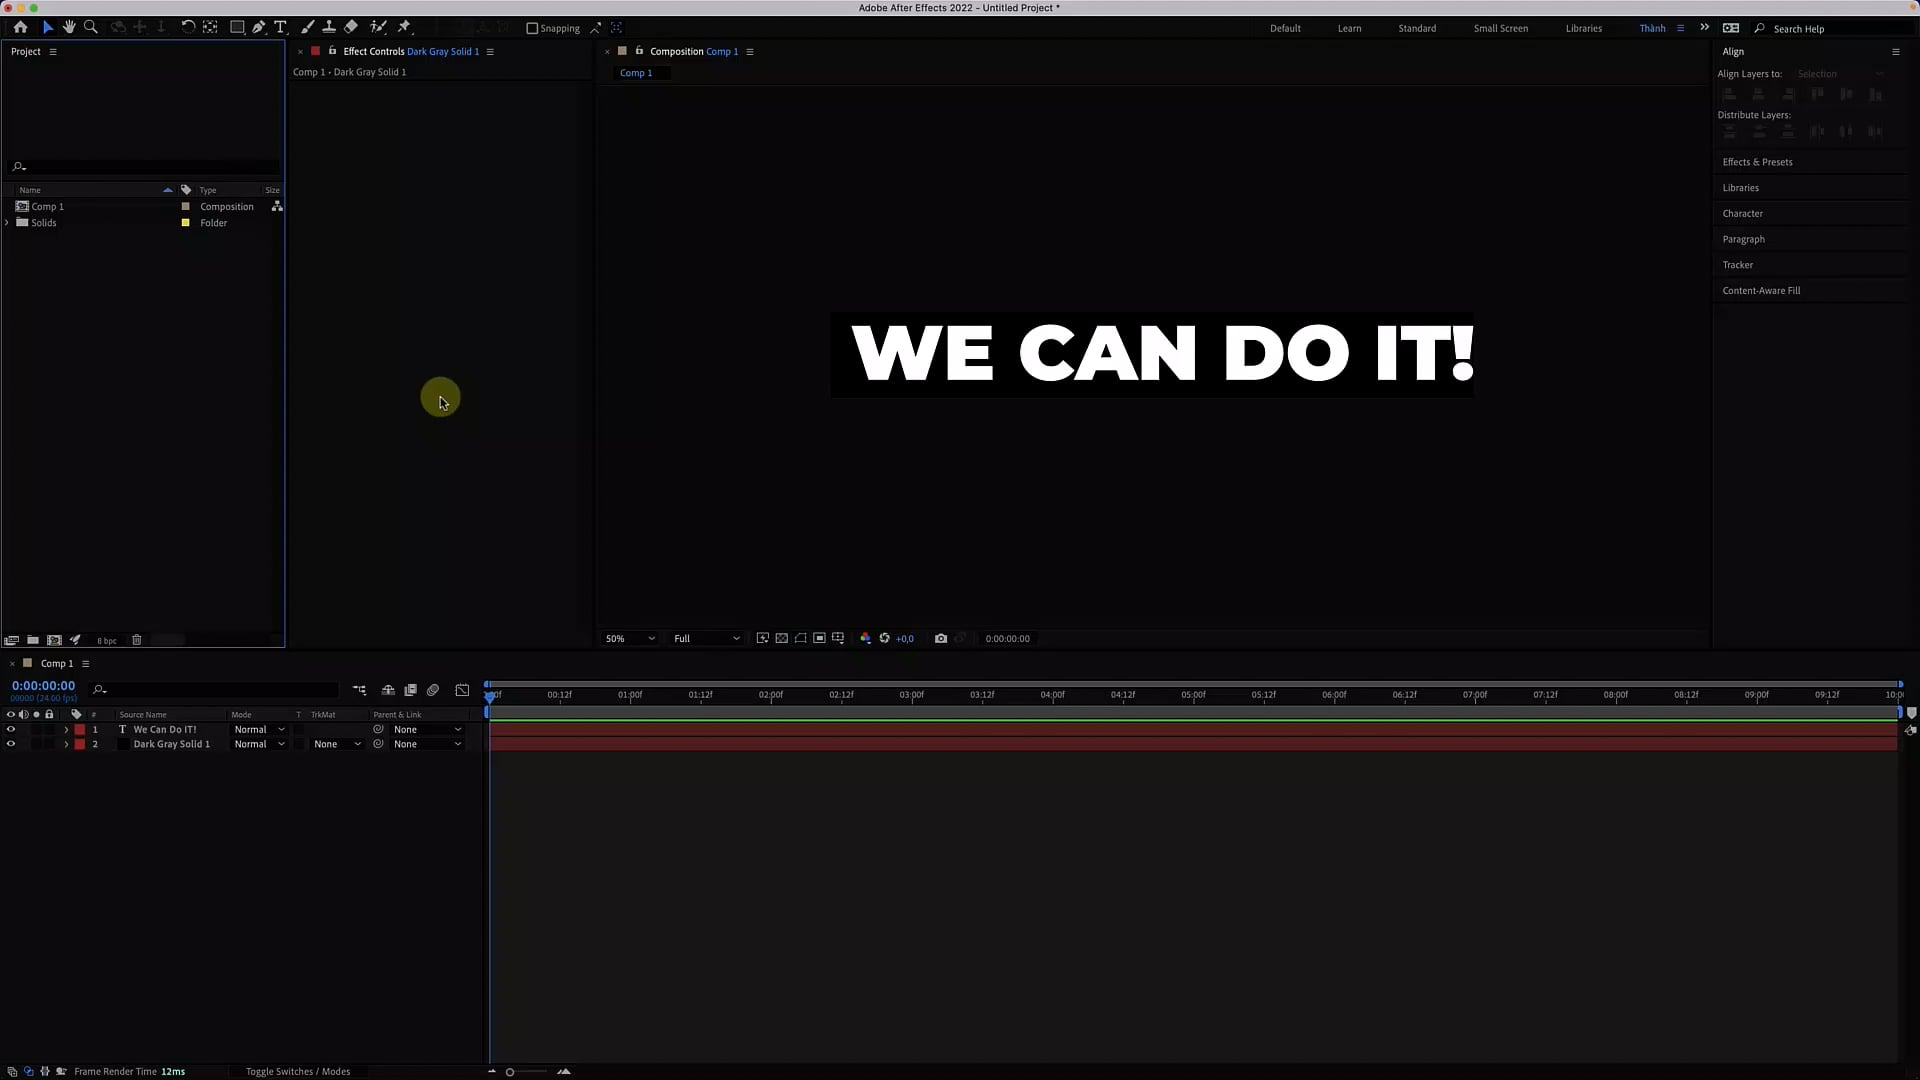
Task: Open Mode dropdown for We Can Do IT! layer
Action: [x=259, y=729]
